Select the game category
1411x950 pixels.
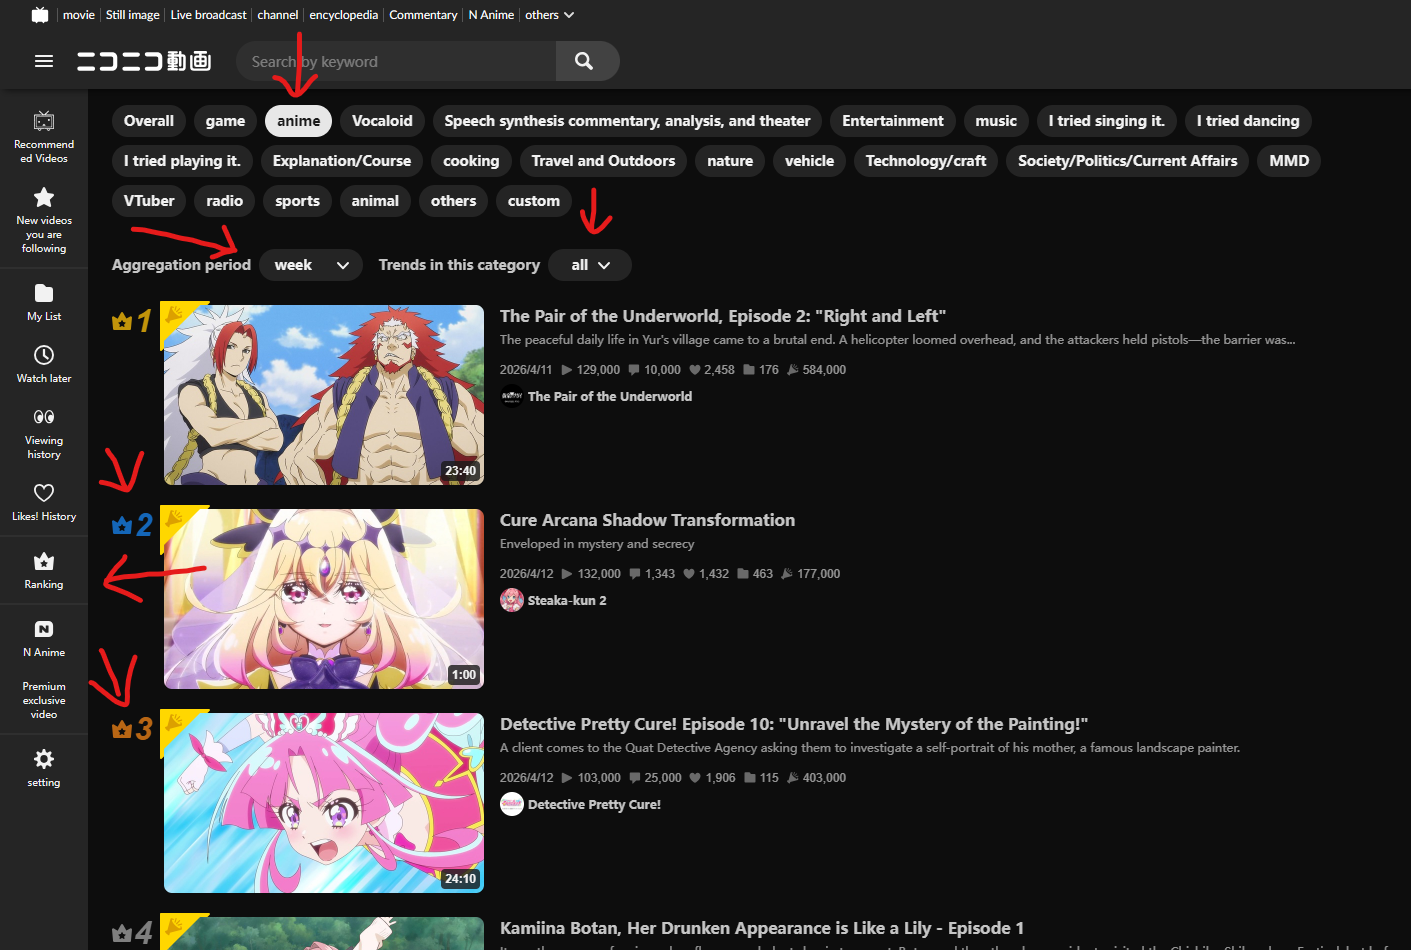click(225, 121)
